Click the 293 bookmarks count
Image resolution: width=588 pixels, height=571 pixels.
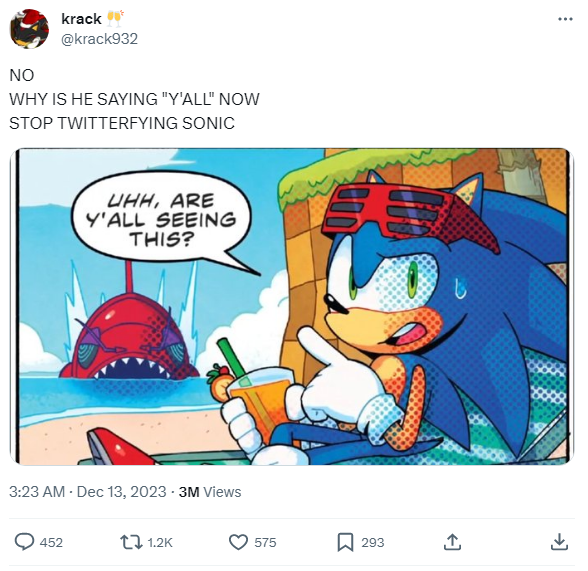click(x=373, y=543)
